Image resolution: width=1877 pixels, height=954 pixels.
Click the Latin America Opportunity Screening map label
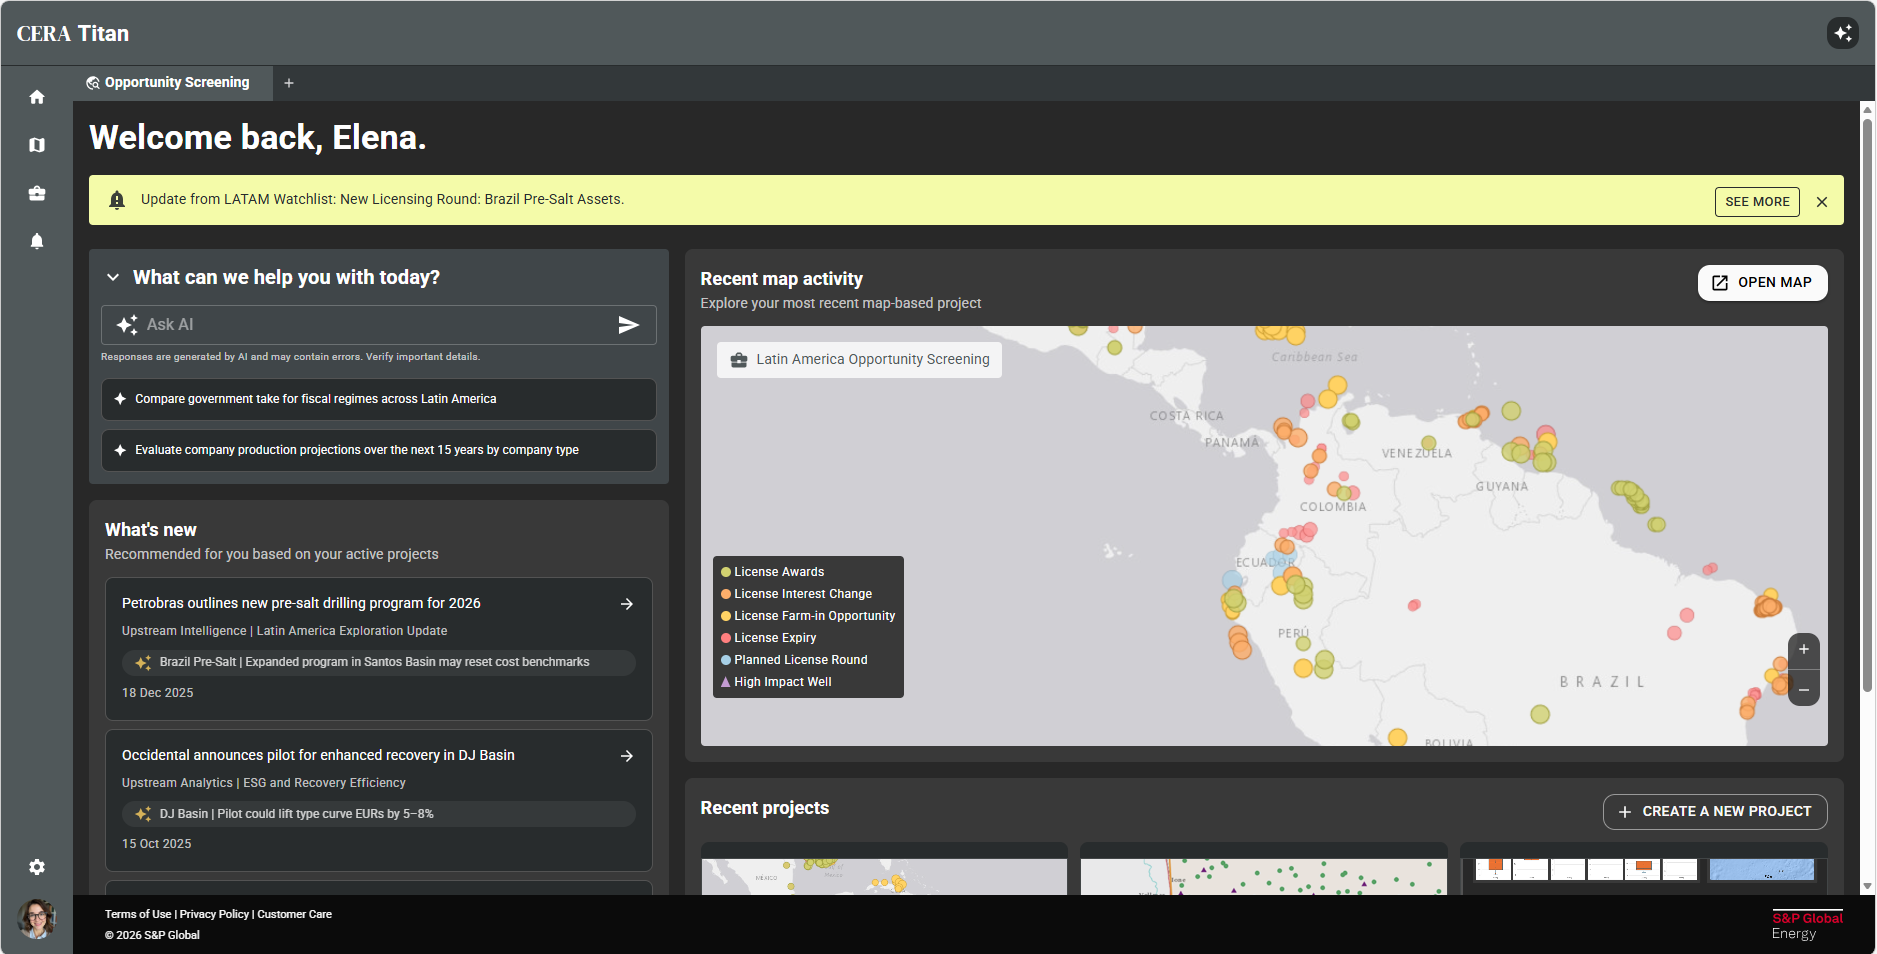pyautogui.click(x=859, y=360)
